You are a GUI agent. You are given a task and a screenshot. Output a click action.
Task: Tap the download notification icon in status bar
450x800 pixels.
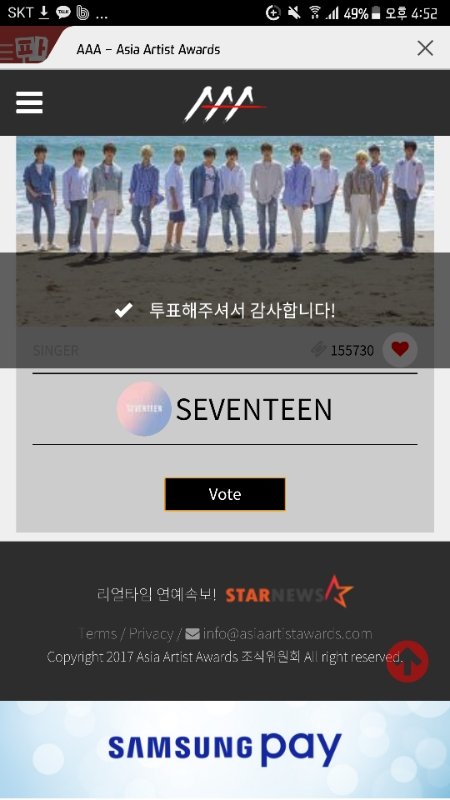[x=44, y=13]
